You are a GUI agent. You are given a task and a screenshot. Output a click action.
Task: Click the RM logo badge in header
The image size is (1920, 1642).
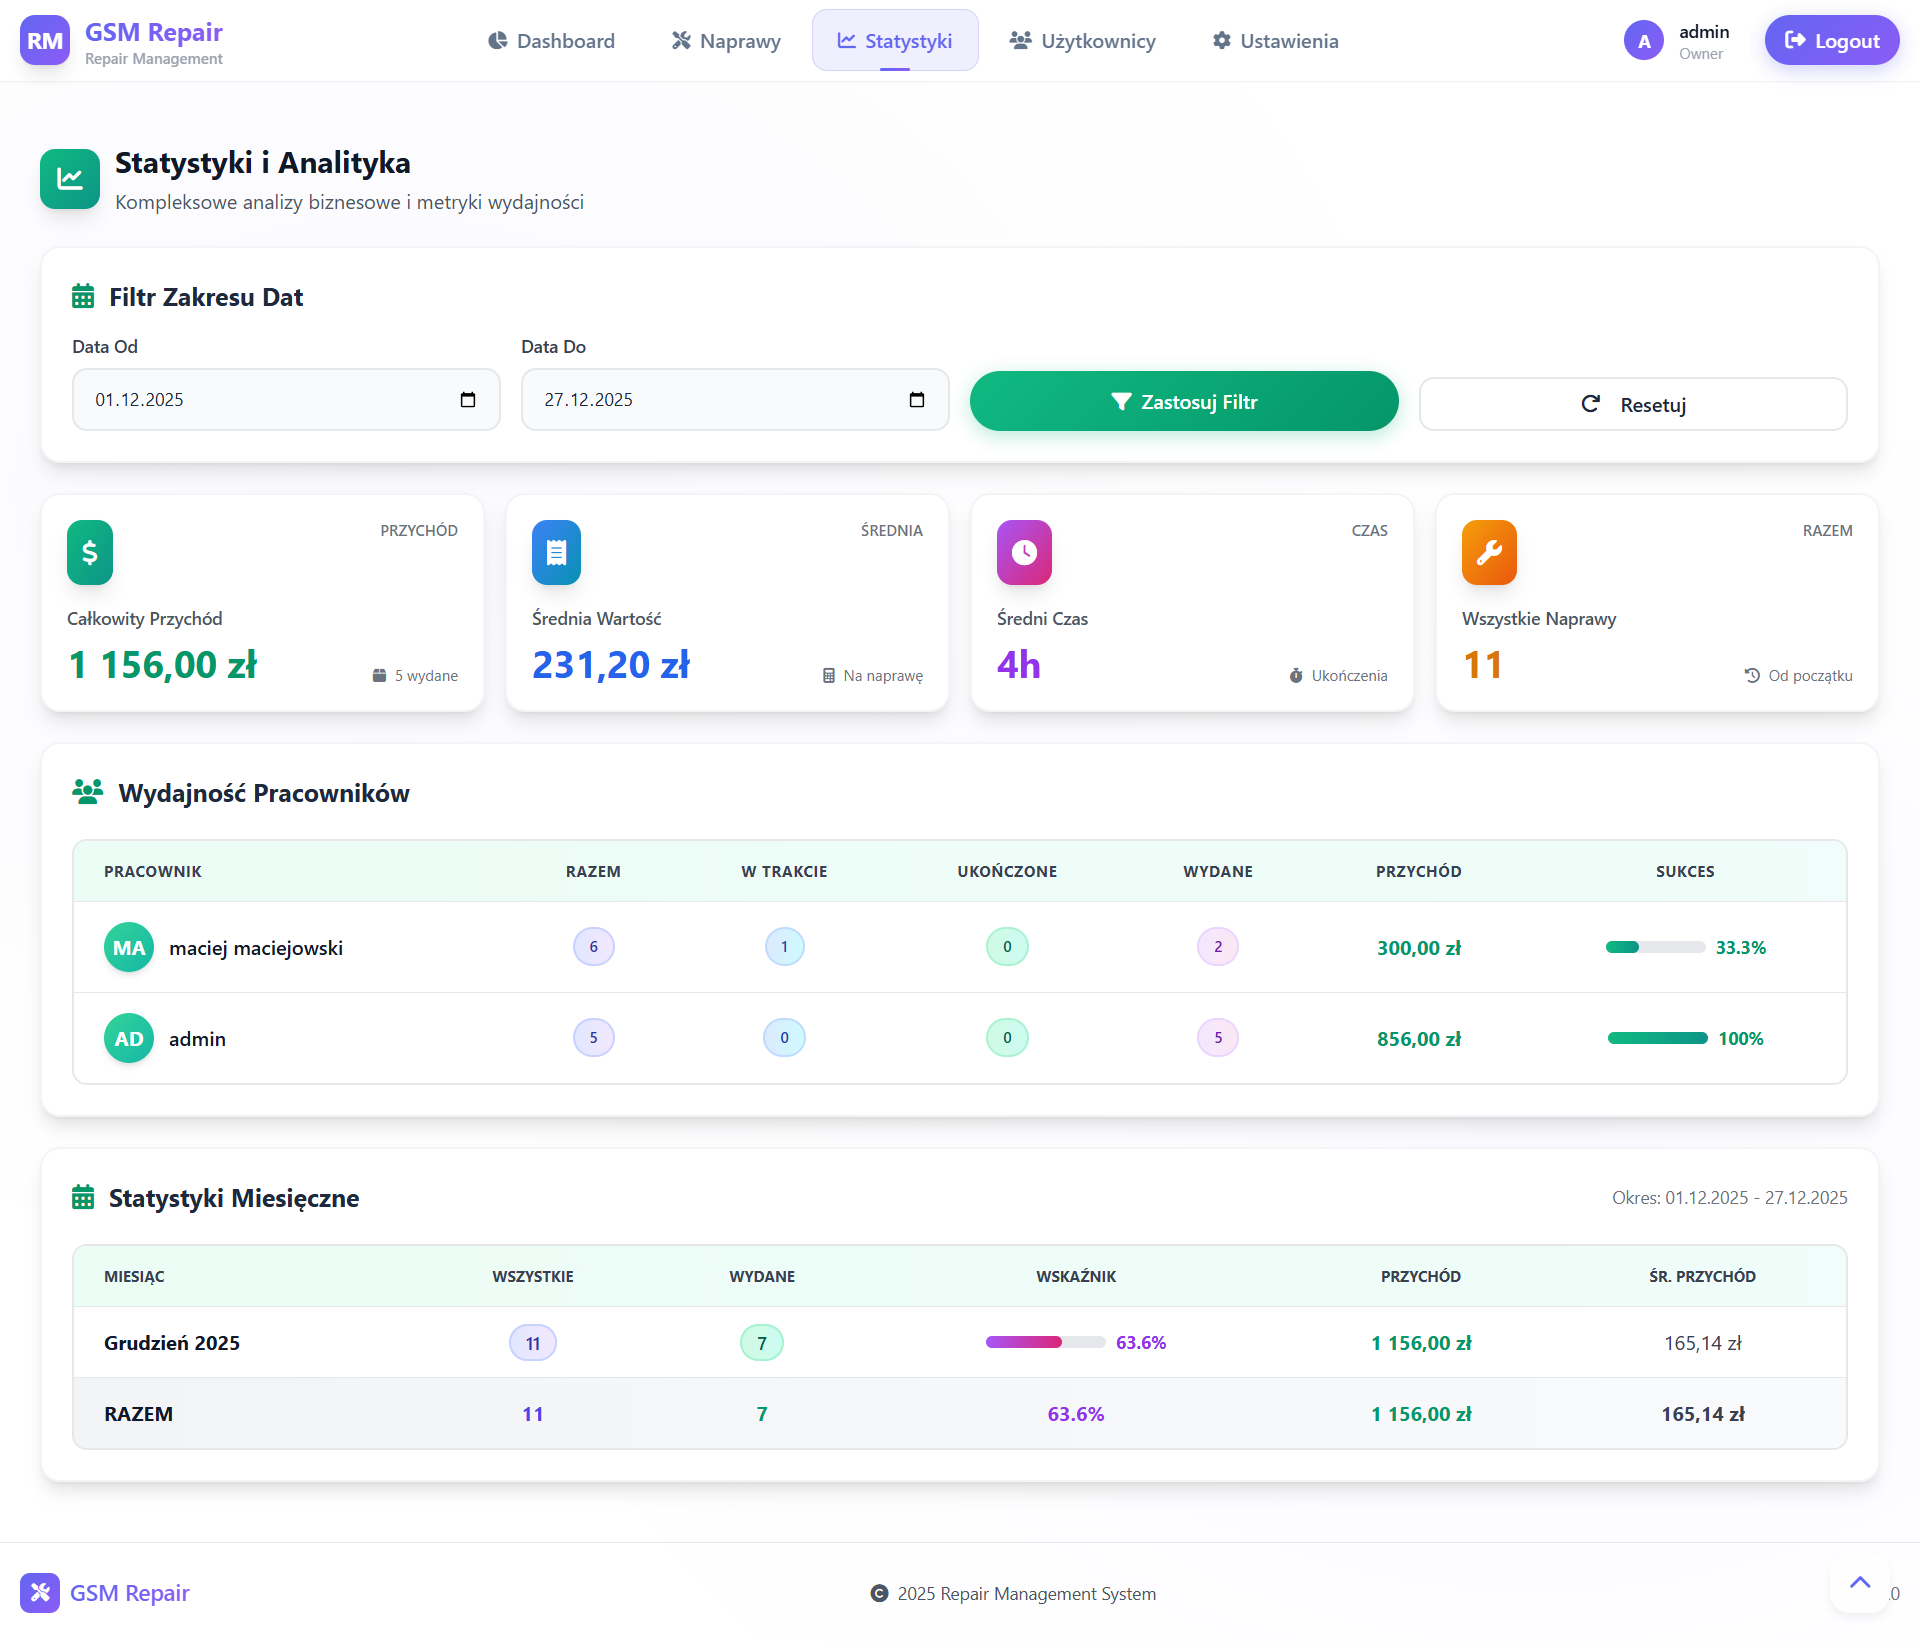pyautogui.click(x=45, y=40)
